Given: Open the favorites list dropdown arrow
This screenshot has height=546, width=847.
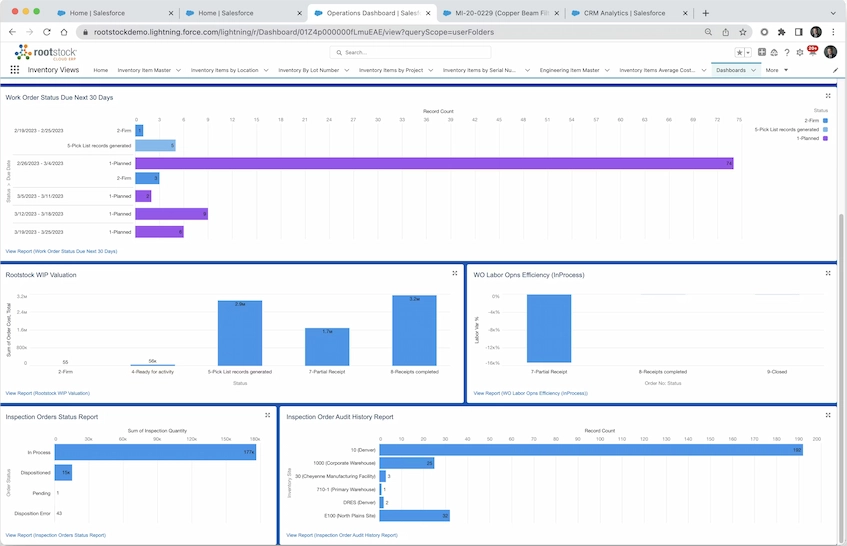Looking at the screenshot, I should 748,52.
